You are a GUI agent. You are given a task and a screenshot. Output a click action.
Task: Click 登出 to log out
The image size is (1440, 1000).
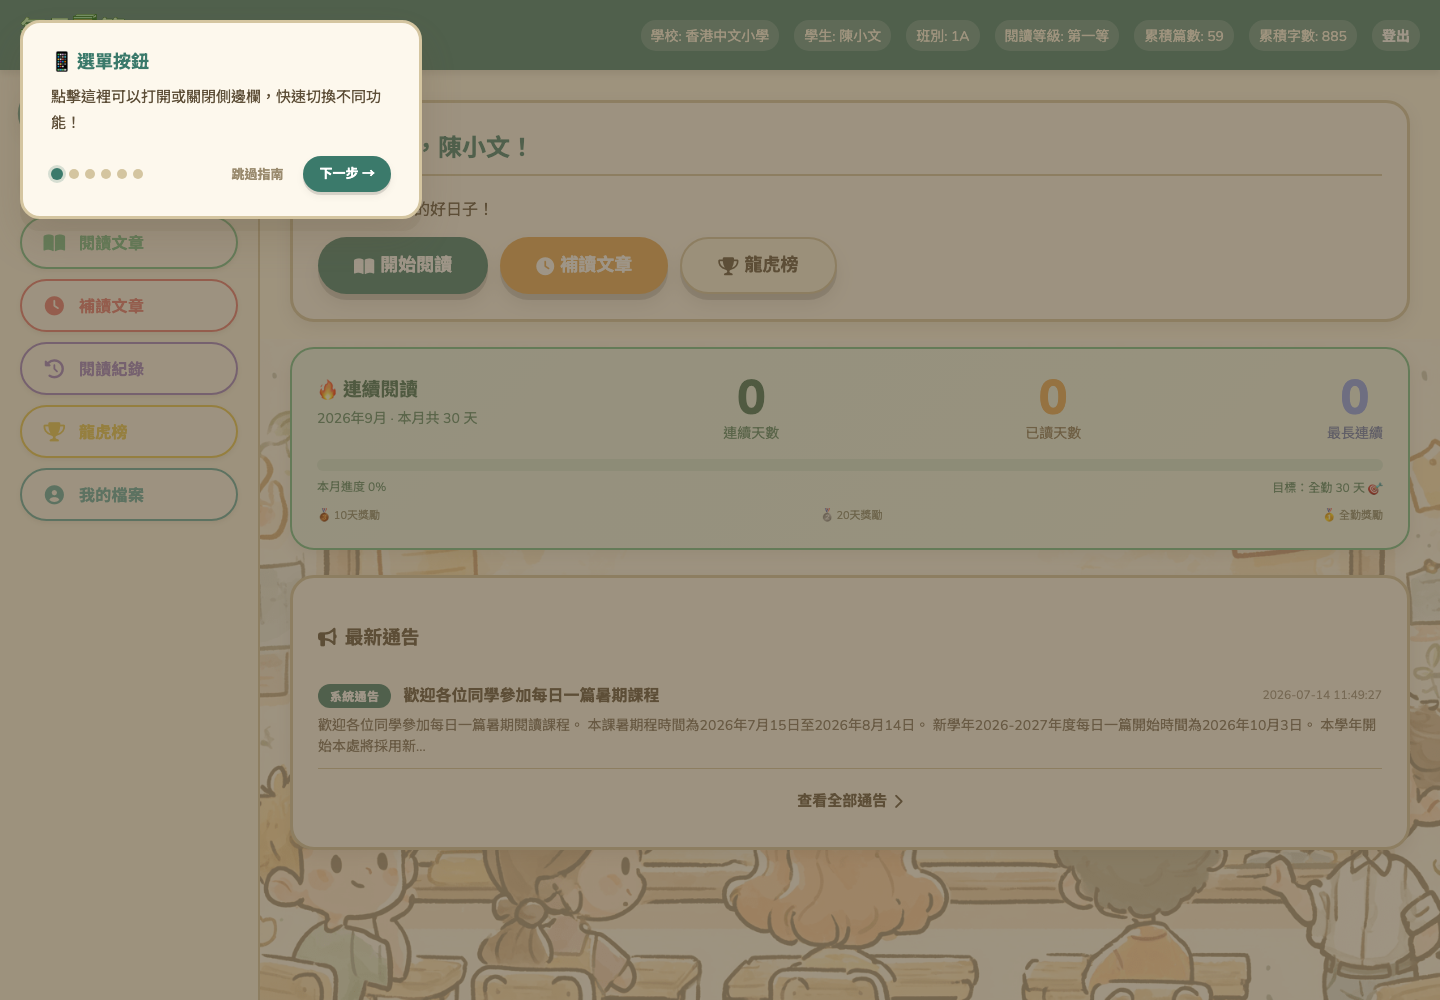1396,36
